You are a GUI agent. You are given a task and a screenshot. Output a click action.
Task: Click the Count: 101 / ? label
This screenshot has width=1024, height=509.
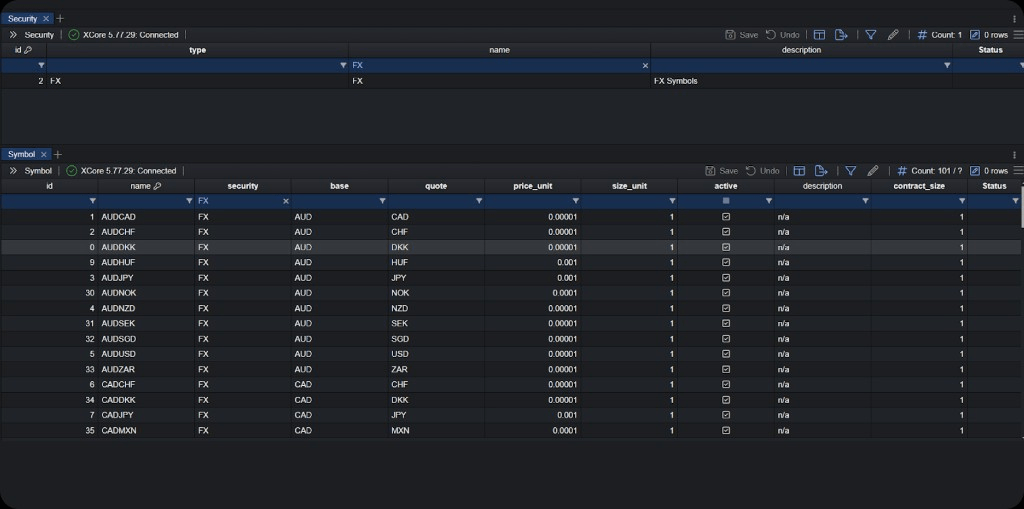point(936,171)
